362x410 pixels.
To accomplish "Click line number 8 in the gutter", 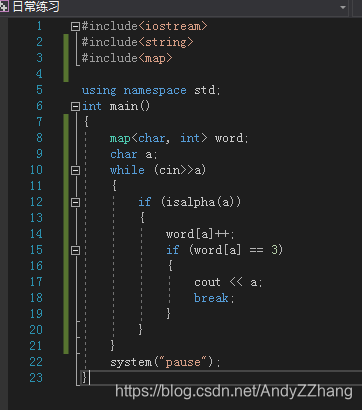I will click(39, 138).
